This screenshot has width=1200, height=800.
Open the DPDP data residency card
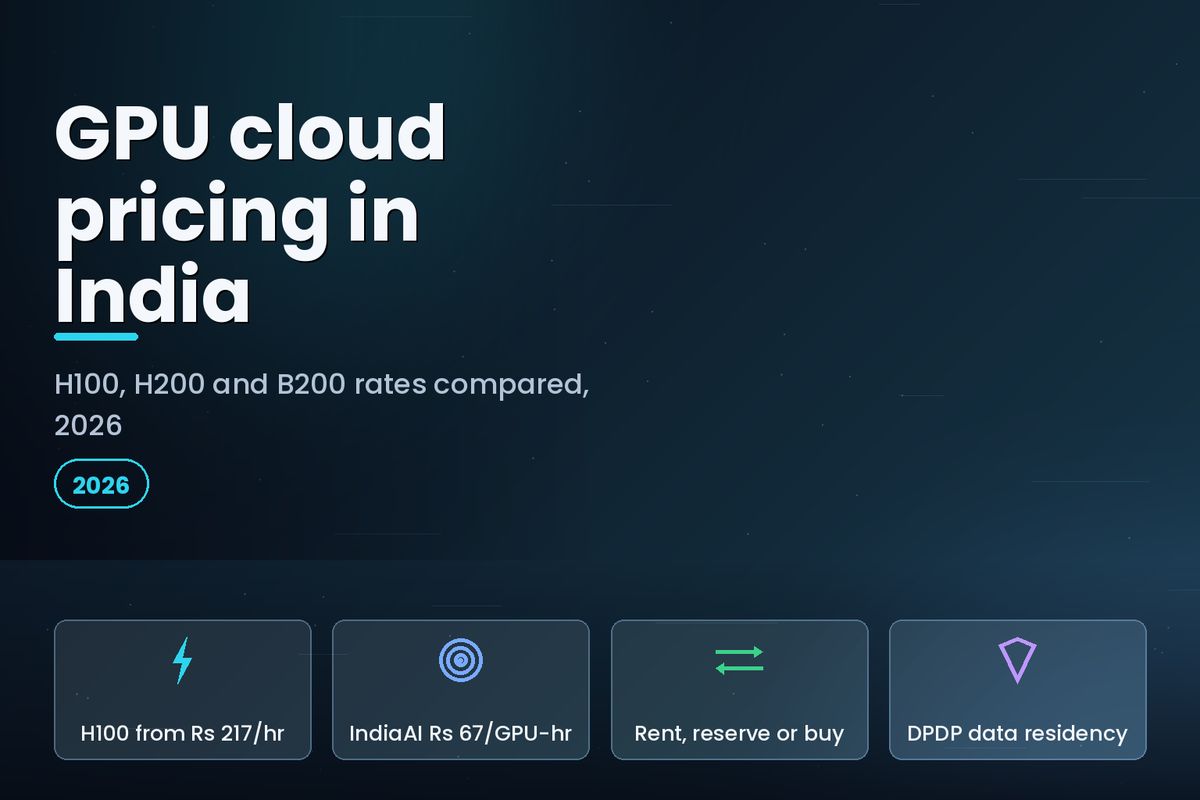click(1017, 690)
